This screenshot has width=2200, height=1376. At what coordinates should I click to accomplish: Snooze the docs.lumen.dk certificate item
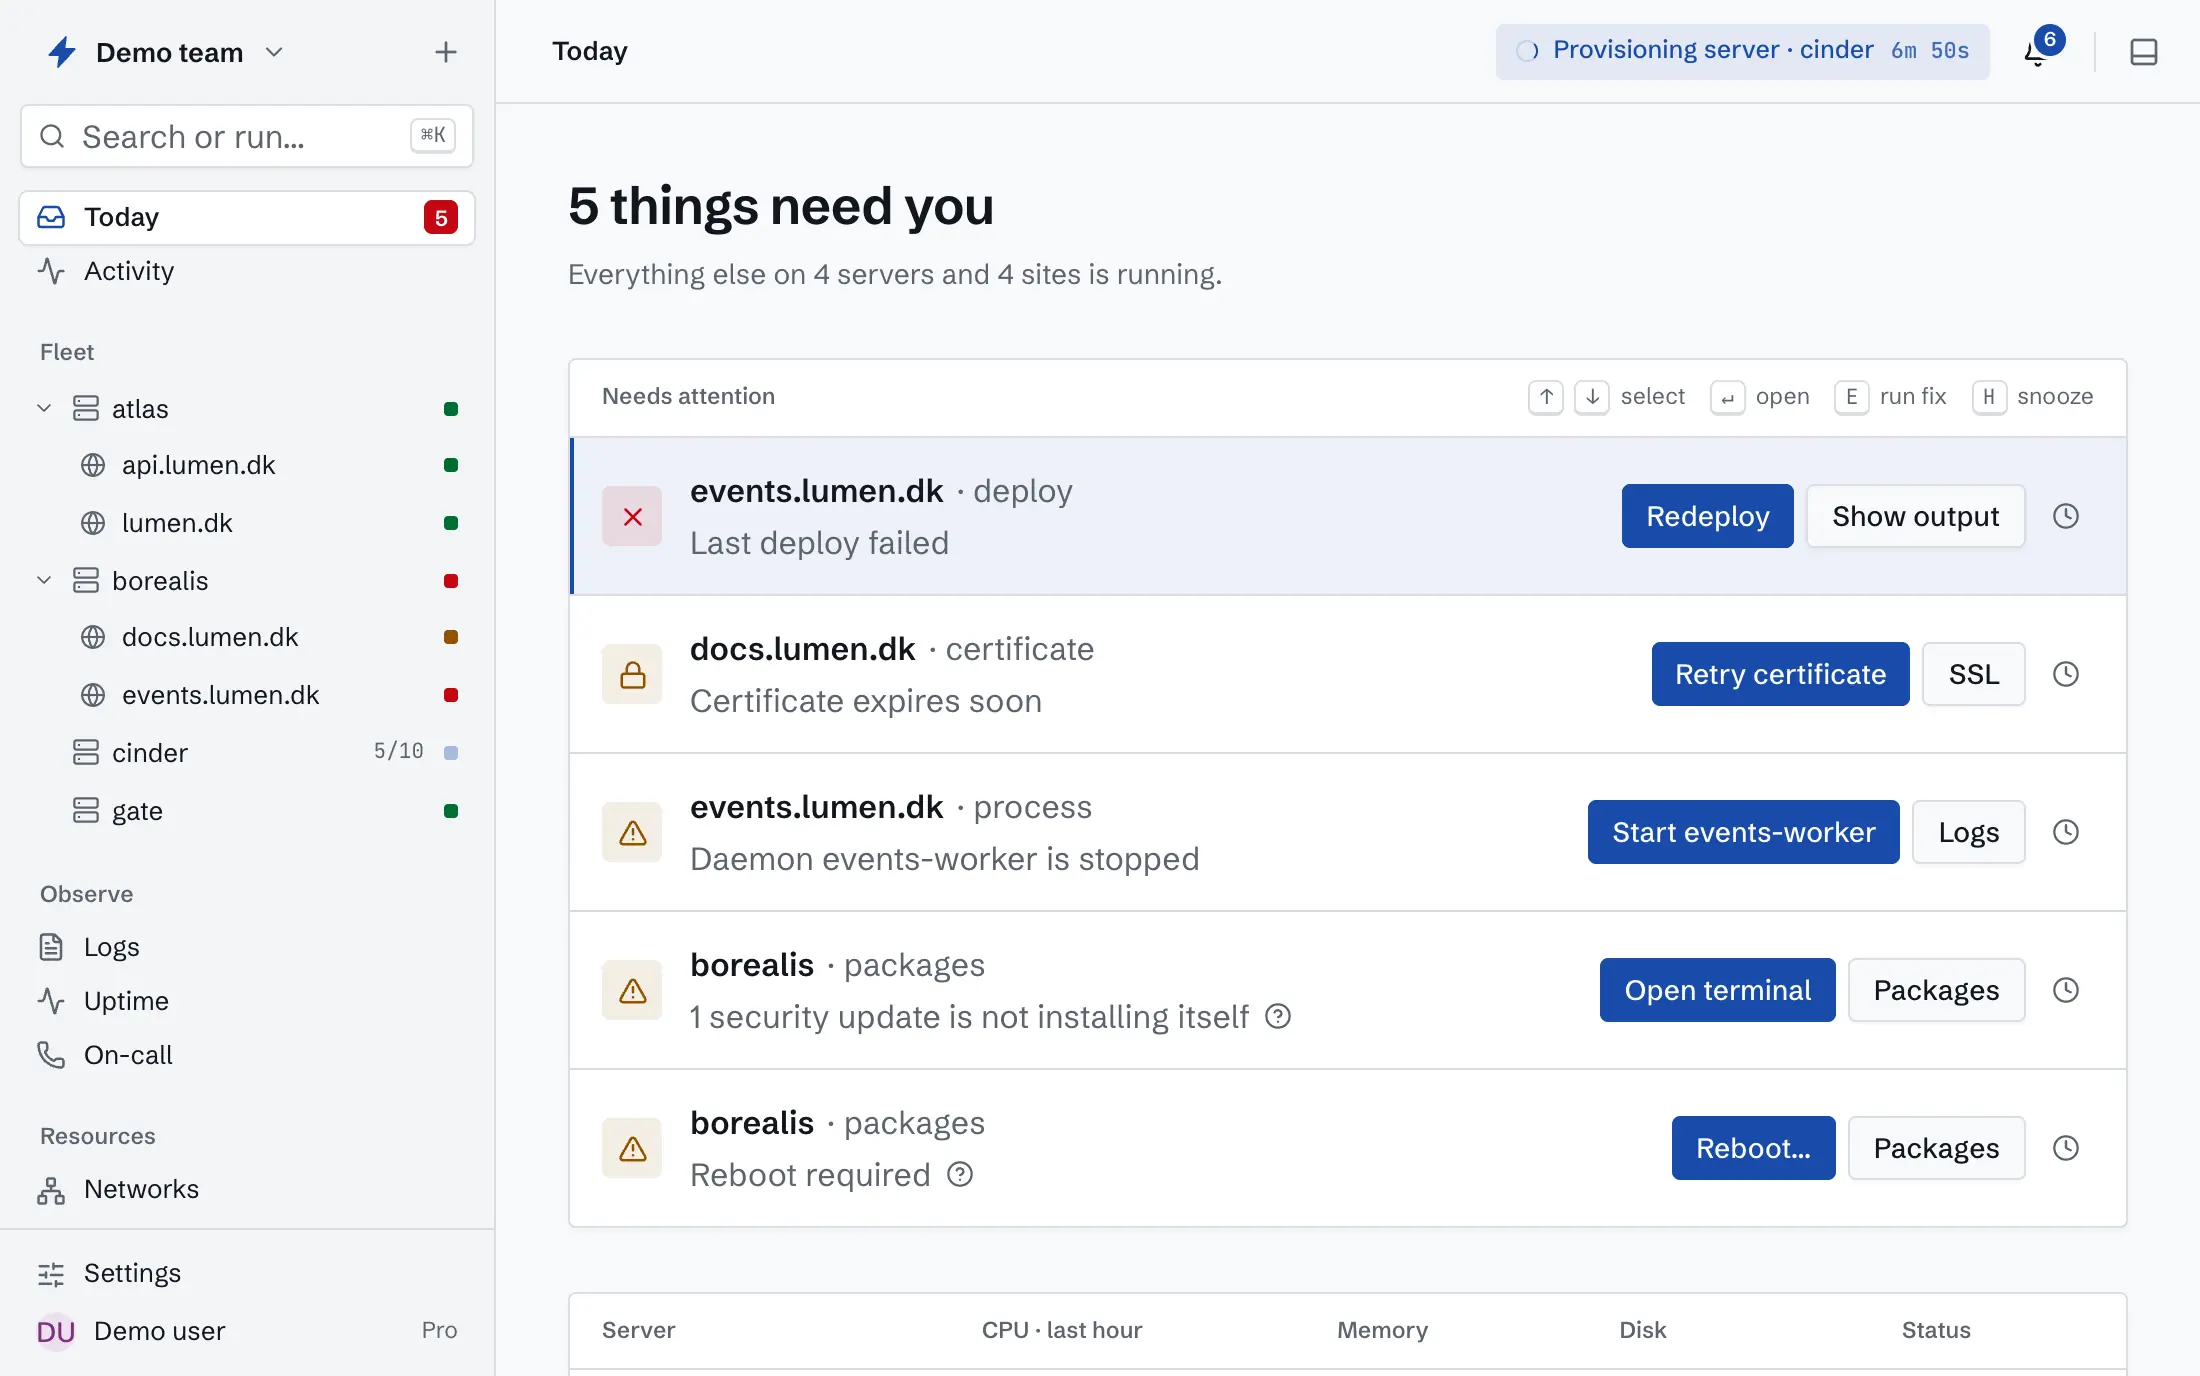[2066, 674]
